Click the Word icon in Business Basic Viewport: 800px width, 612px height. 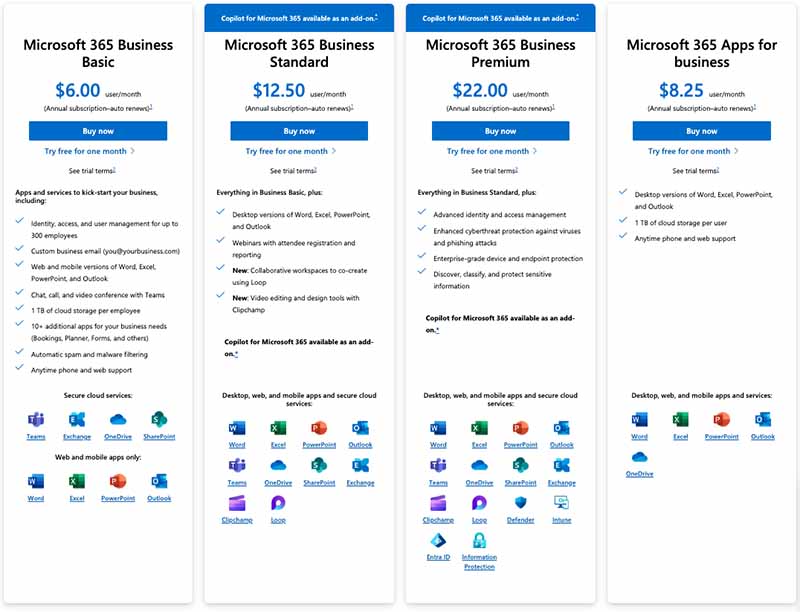[36, 481]
